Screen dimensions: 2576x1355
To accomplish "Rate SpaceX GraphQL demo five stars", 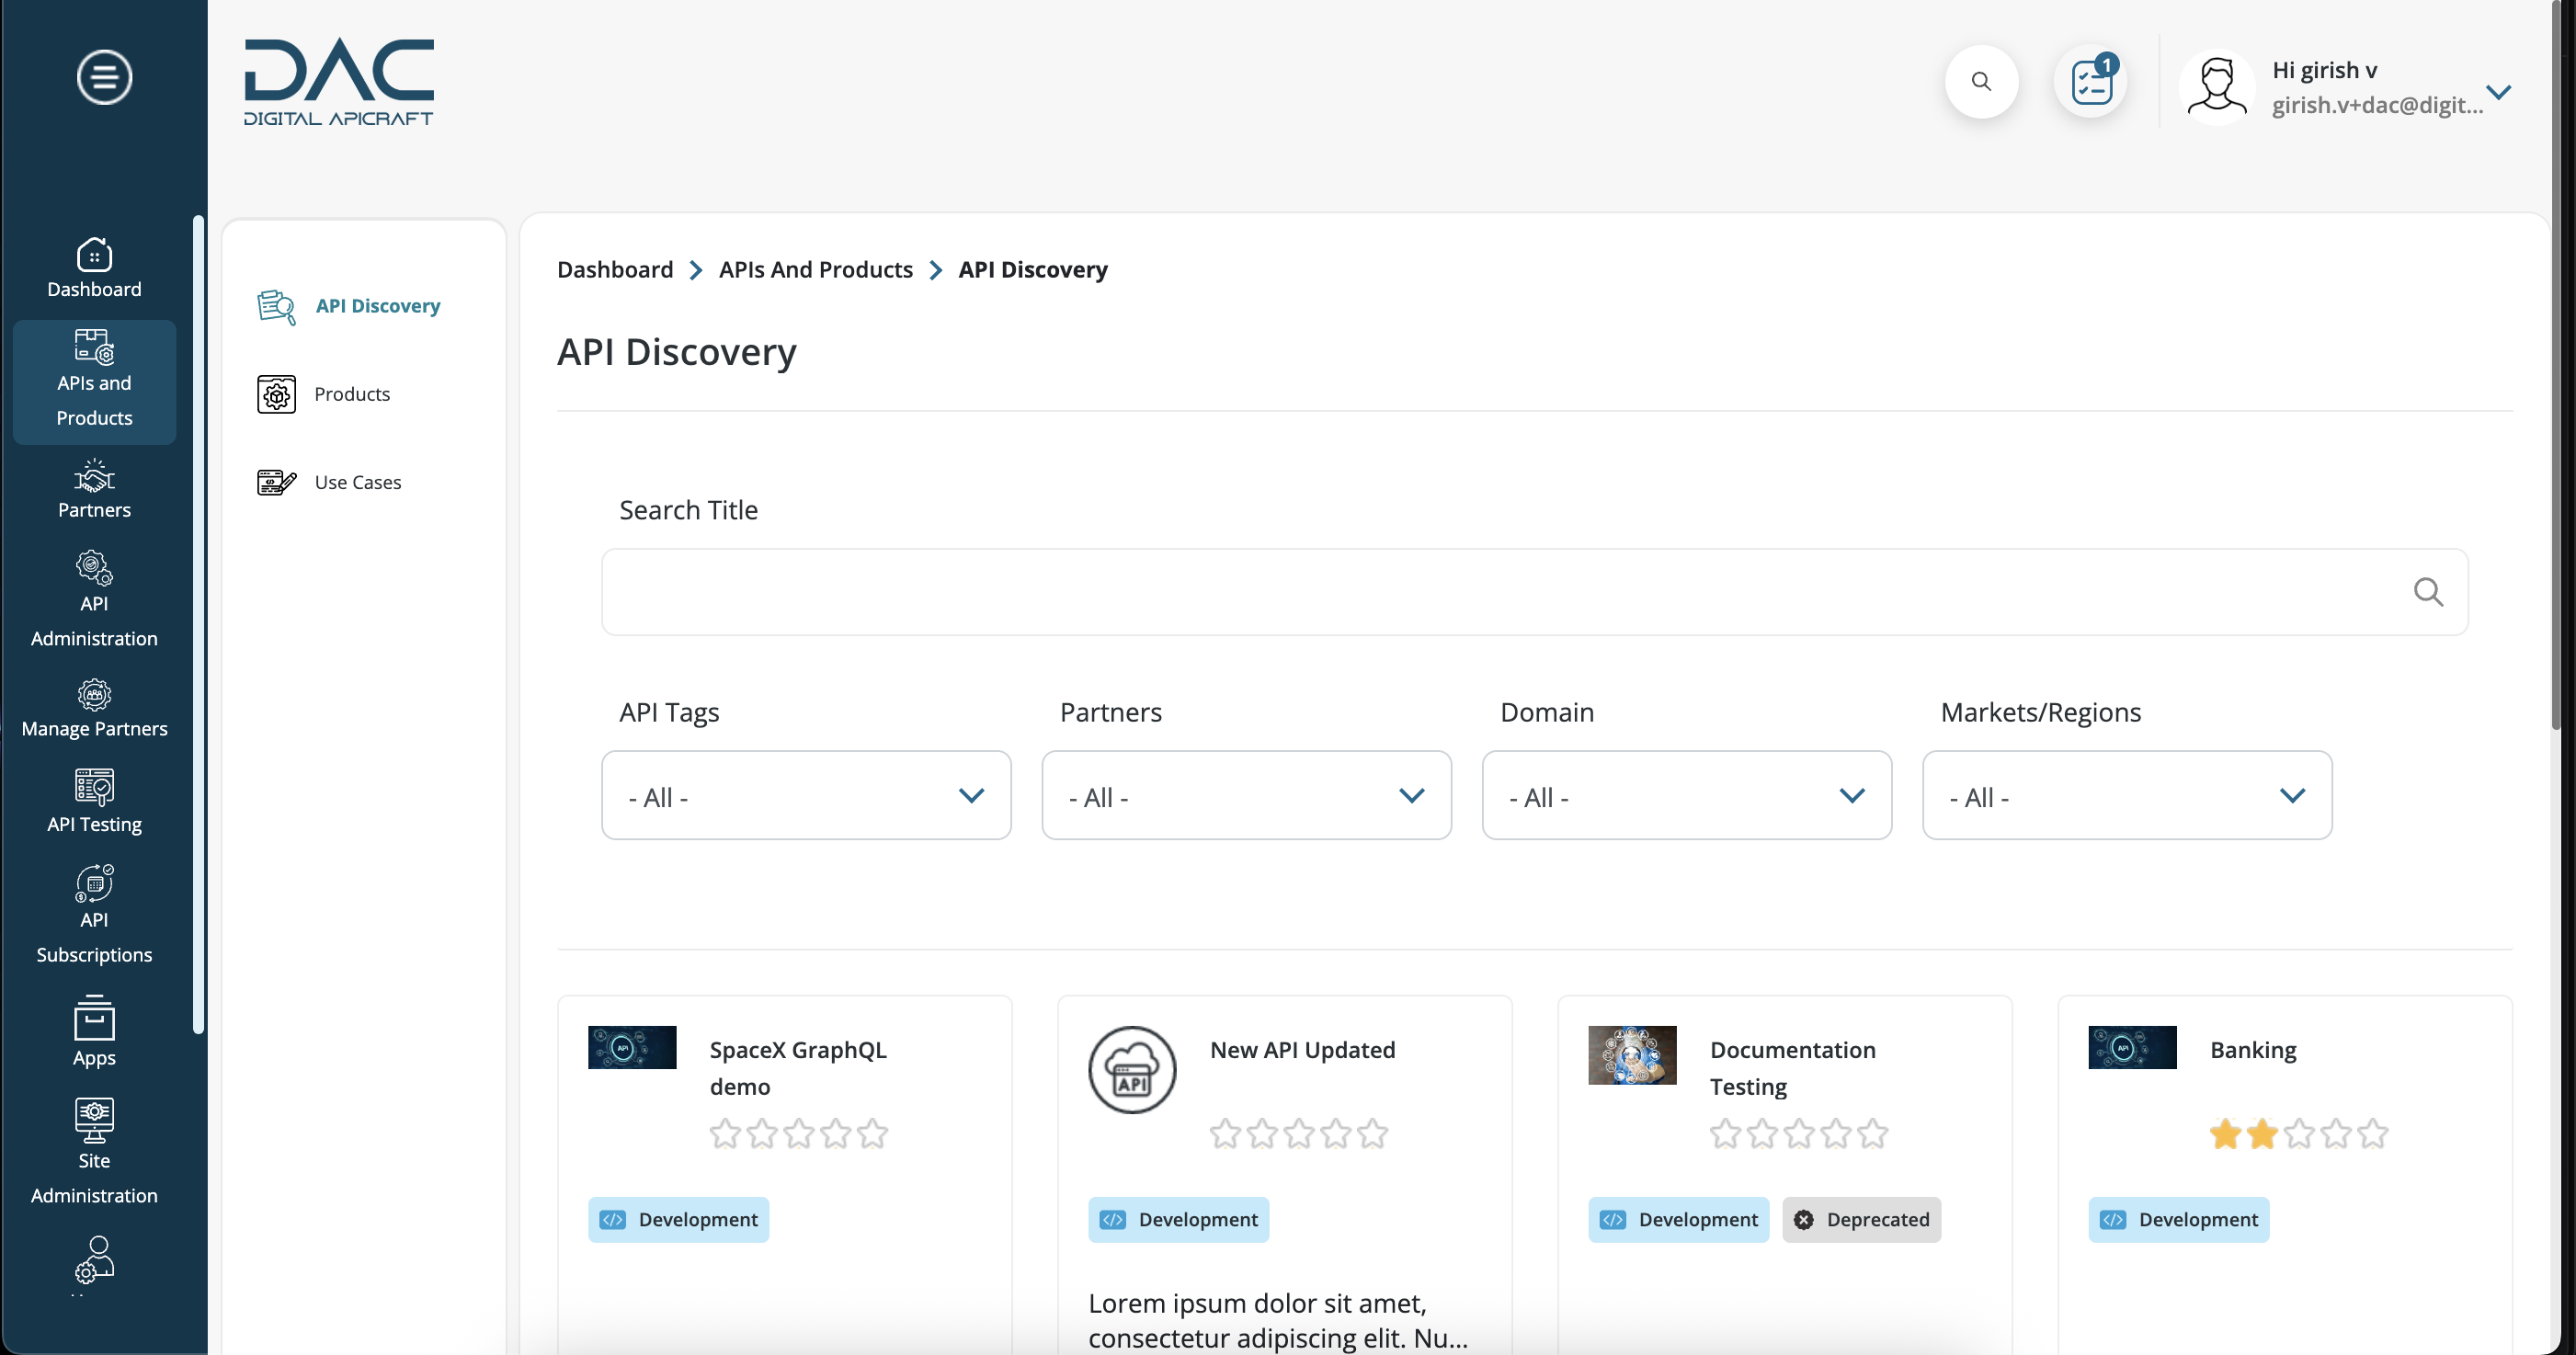I will coord(872,1134).
